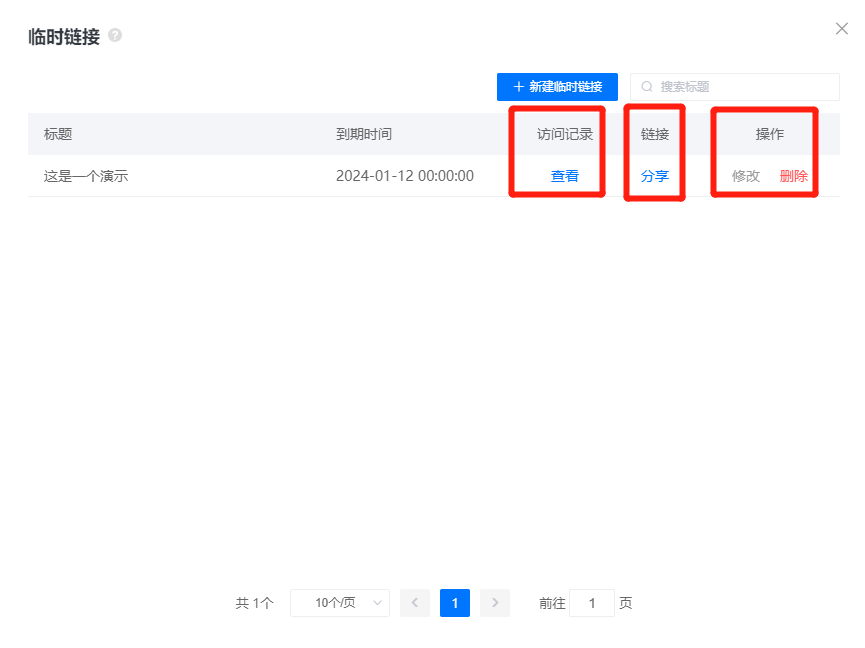
Task: Click the 访问记录 column header
Action: [x=565, y=134]
